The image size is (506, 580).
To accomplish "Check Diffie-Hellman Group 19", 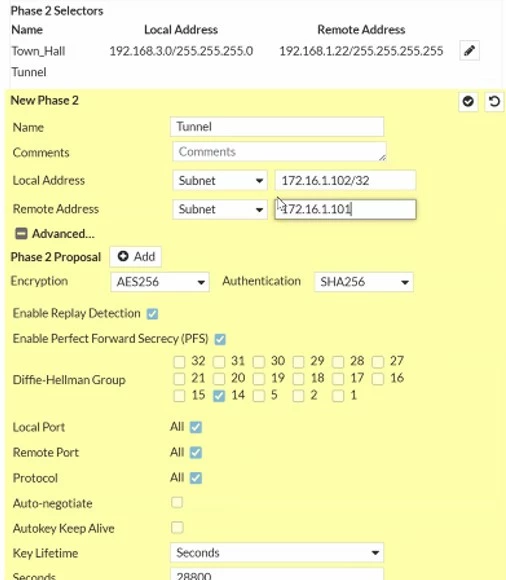I will coord(259,378).
